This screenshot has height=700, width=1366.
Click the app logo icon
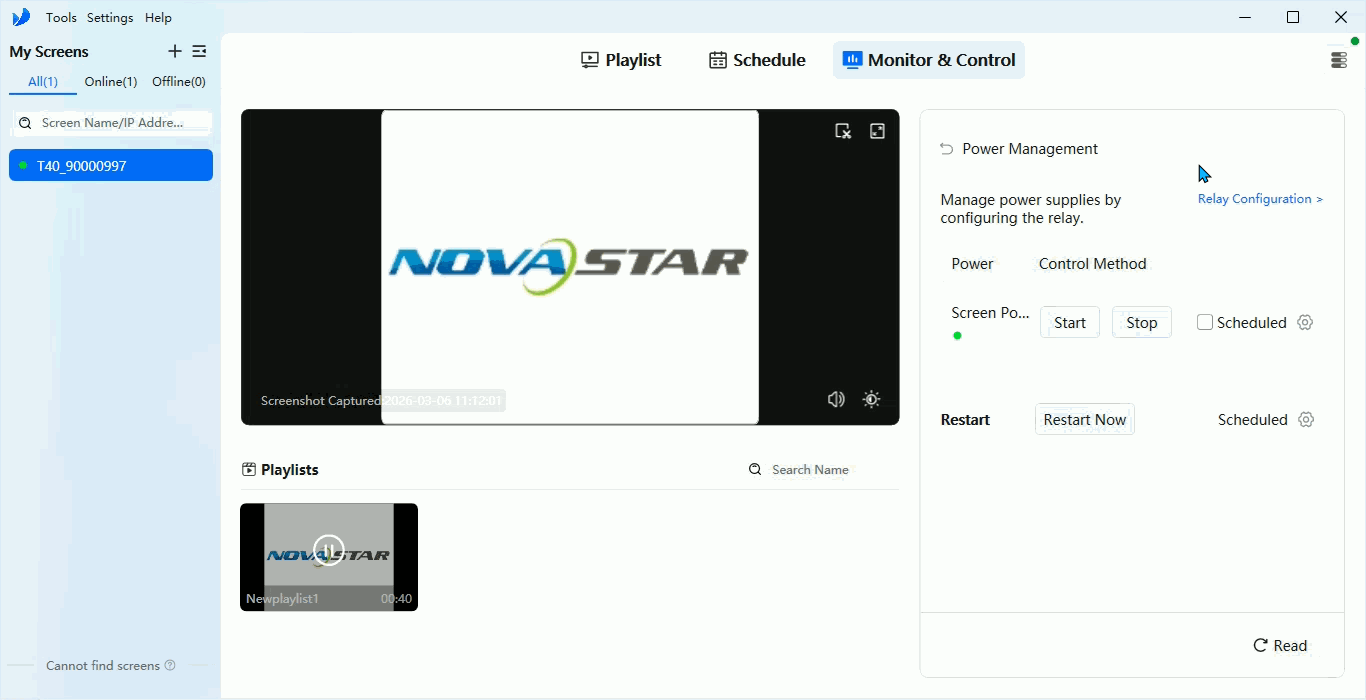[21, 17]
